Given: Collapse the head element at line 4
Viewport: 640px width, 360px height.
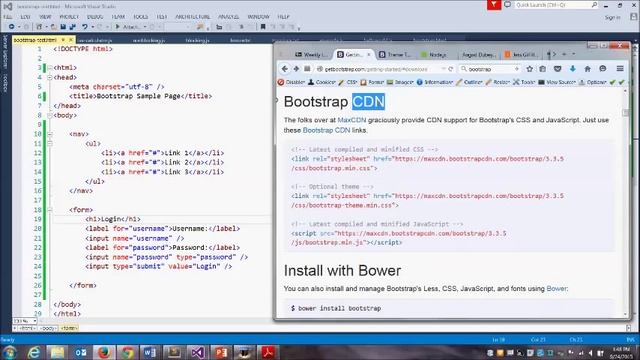Looking at the screenshot, I should [x=50, y=77].
